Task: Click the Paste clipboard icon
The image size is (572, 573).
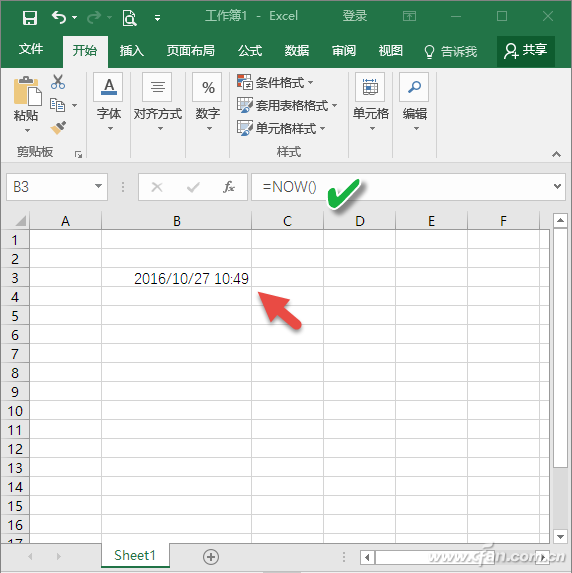Action: click(27, 91)
